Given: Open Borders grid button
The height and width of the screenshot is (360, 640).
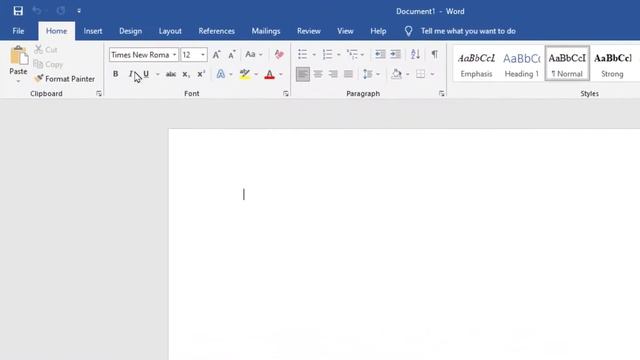Looking at the screenshot, I should [420, 74].
